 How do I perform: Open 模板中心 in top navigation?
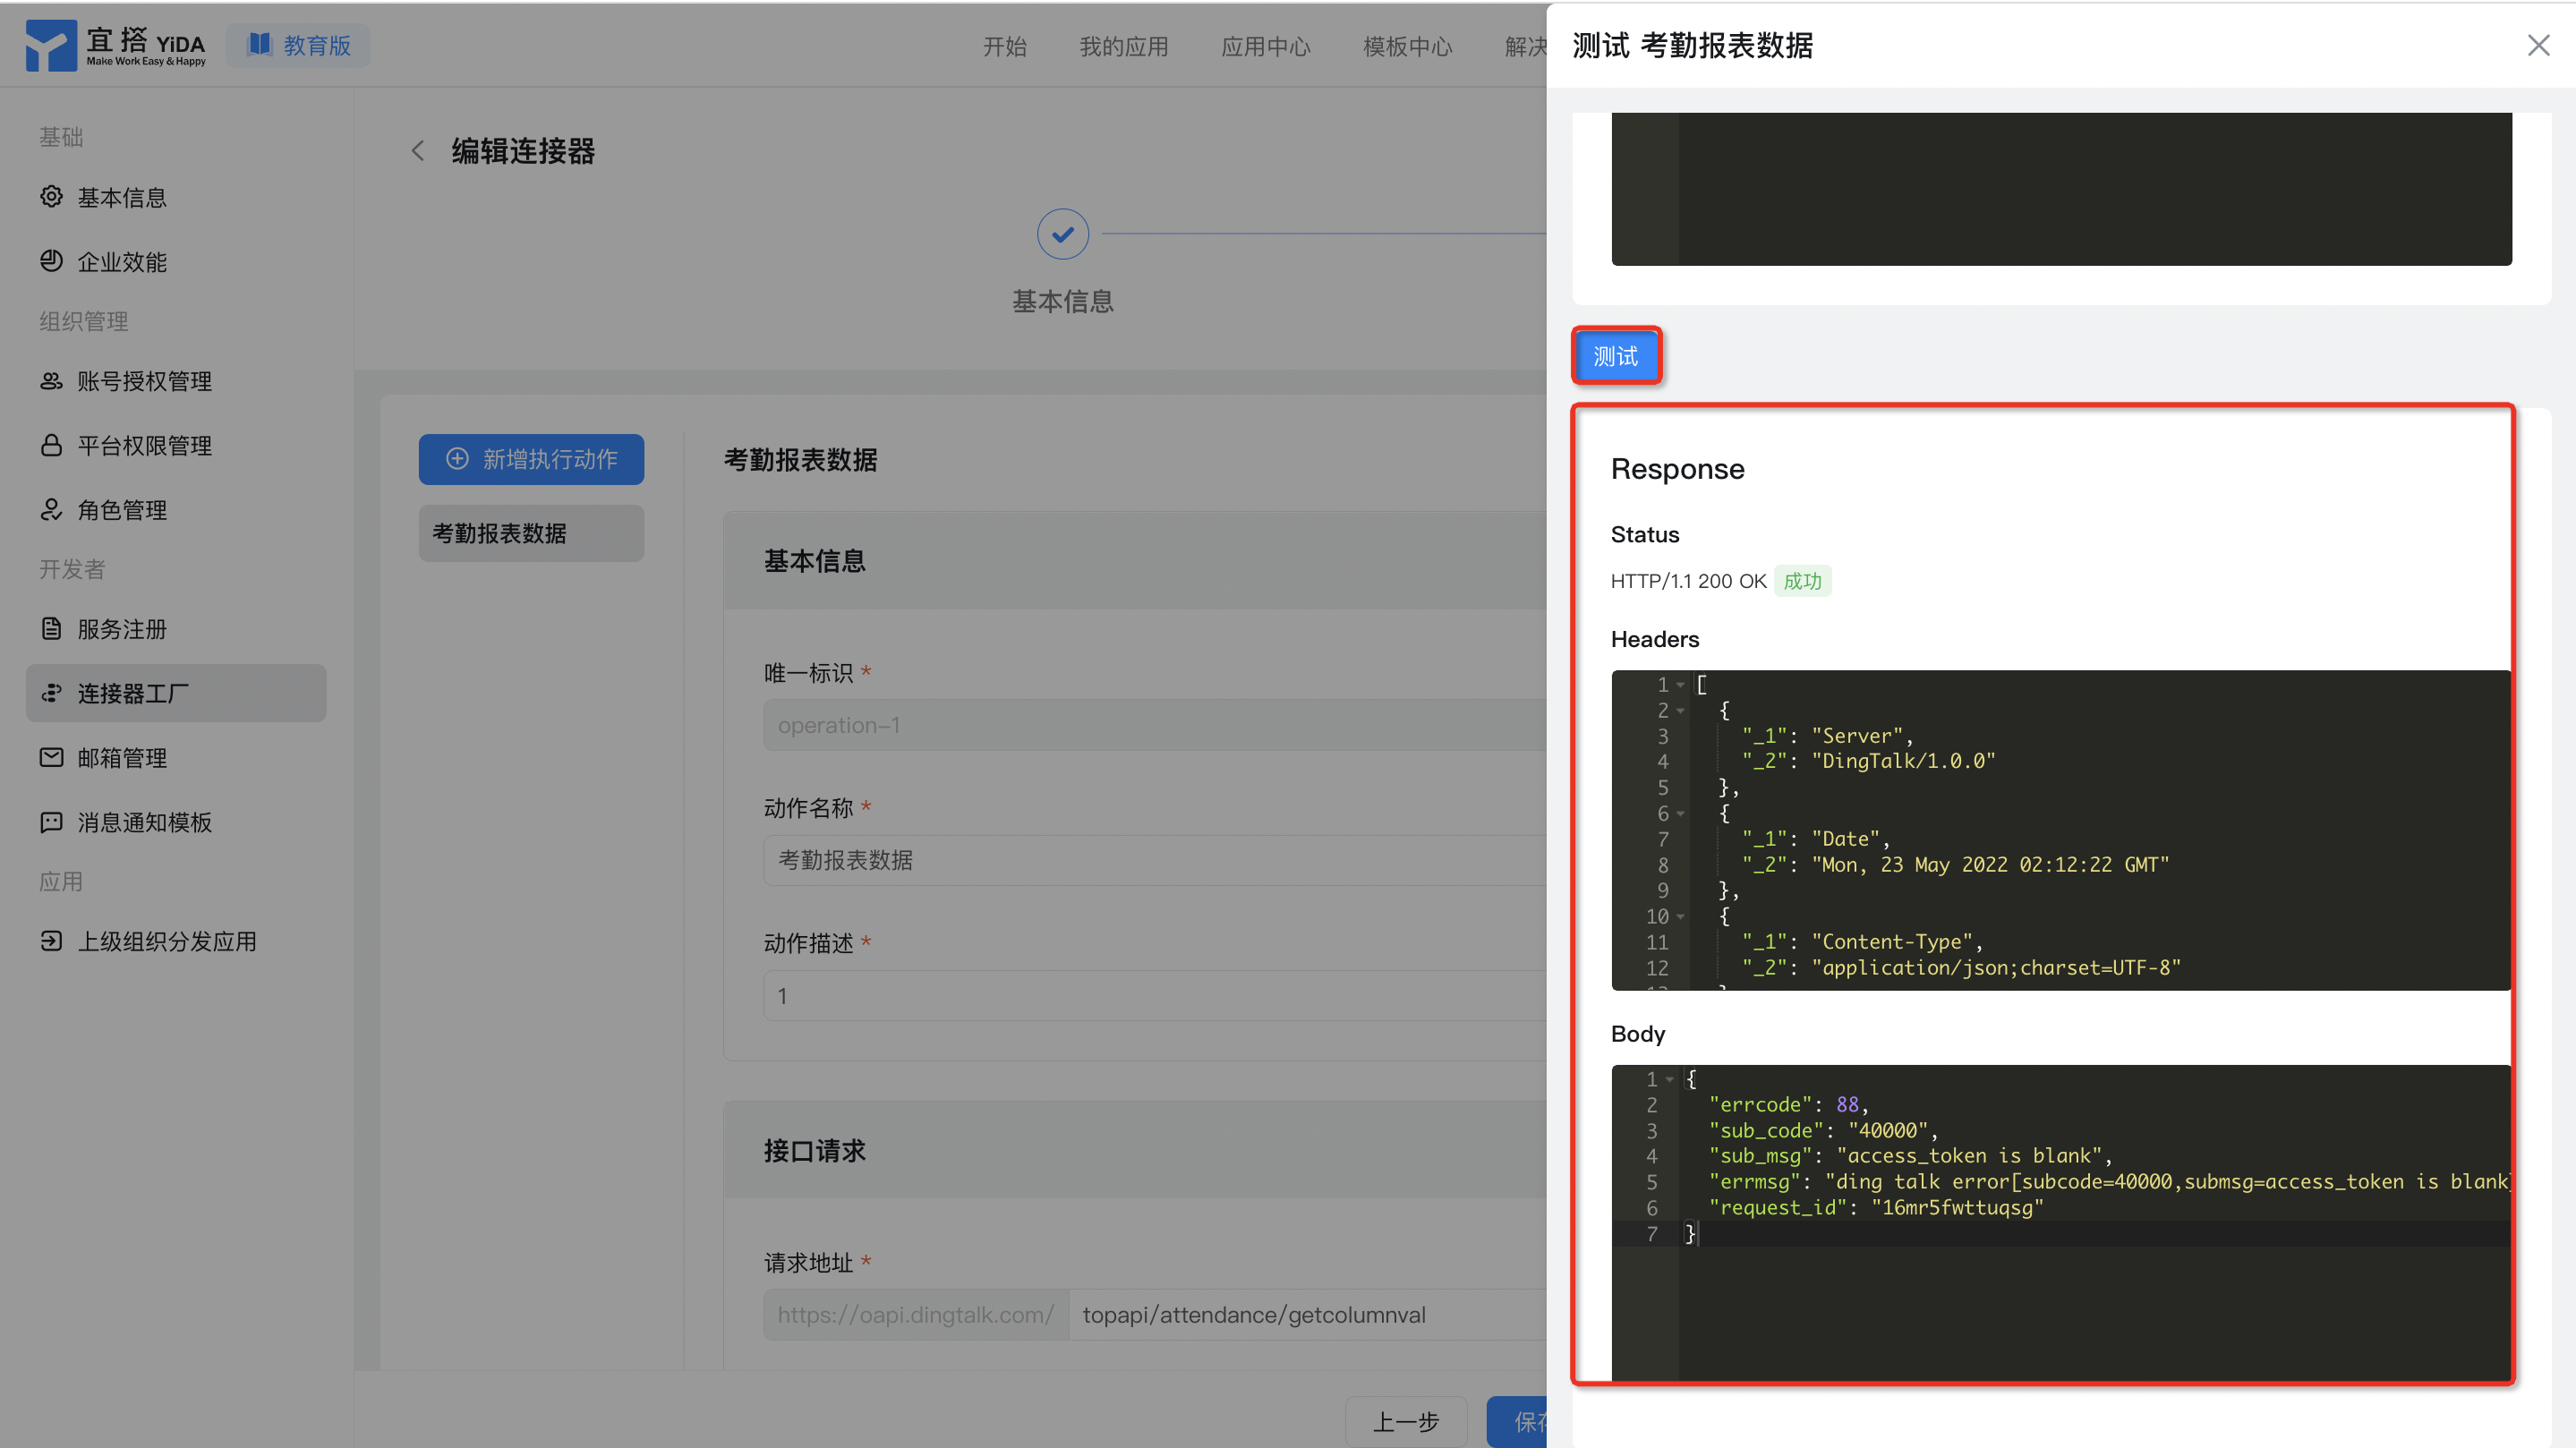point(1407,46)
